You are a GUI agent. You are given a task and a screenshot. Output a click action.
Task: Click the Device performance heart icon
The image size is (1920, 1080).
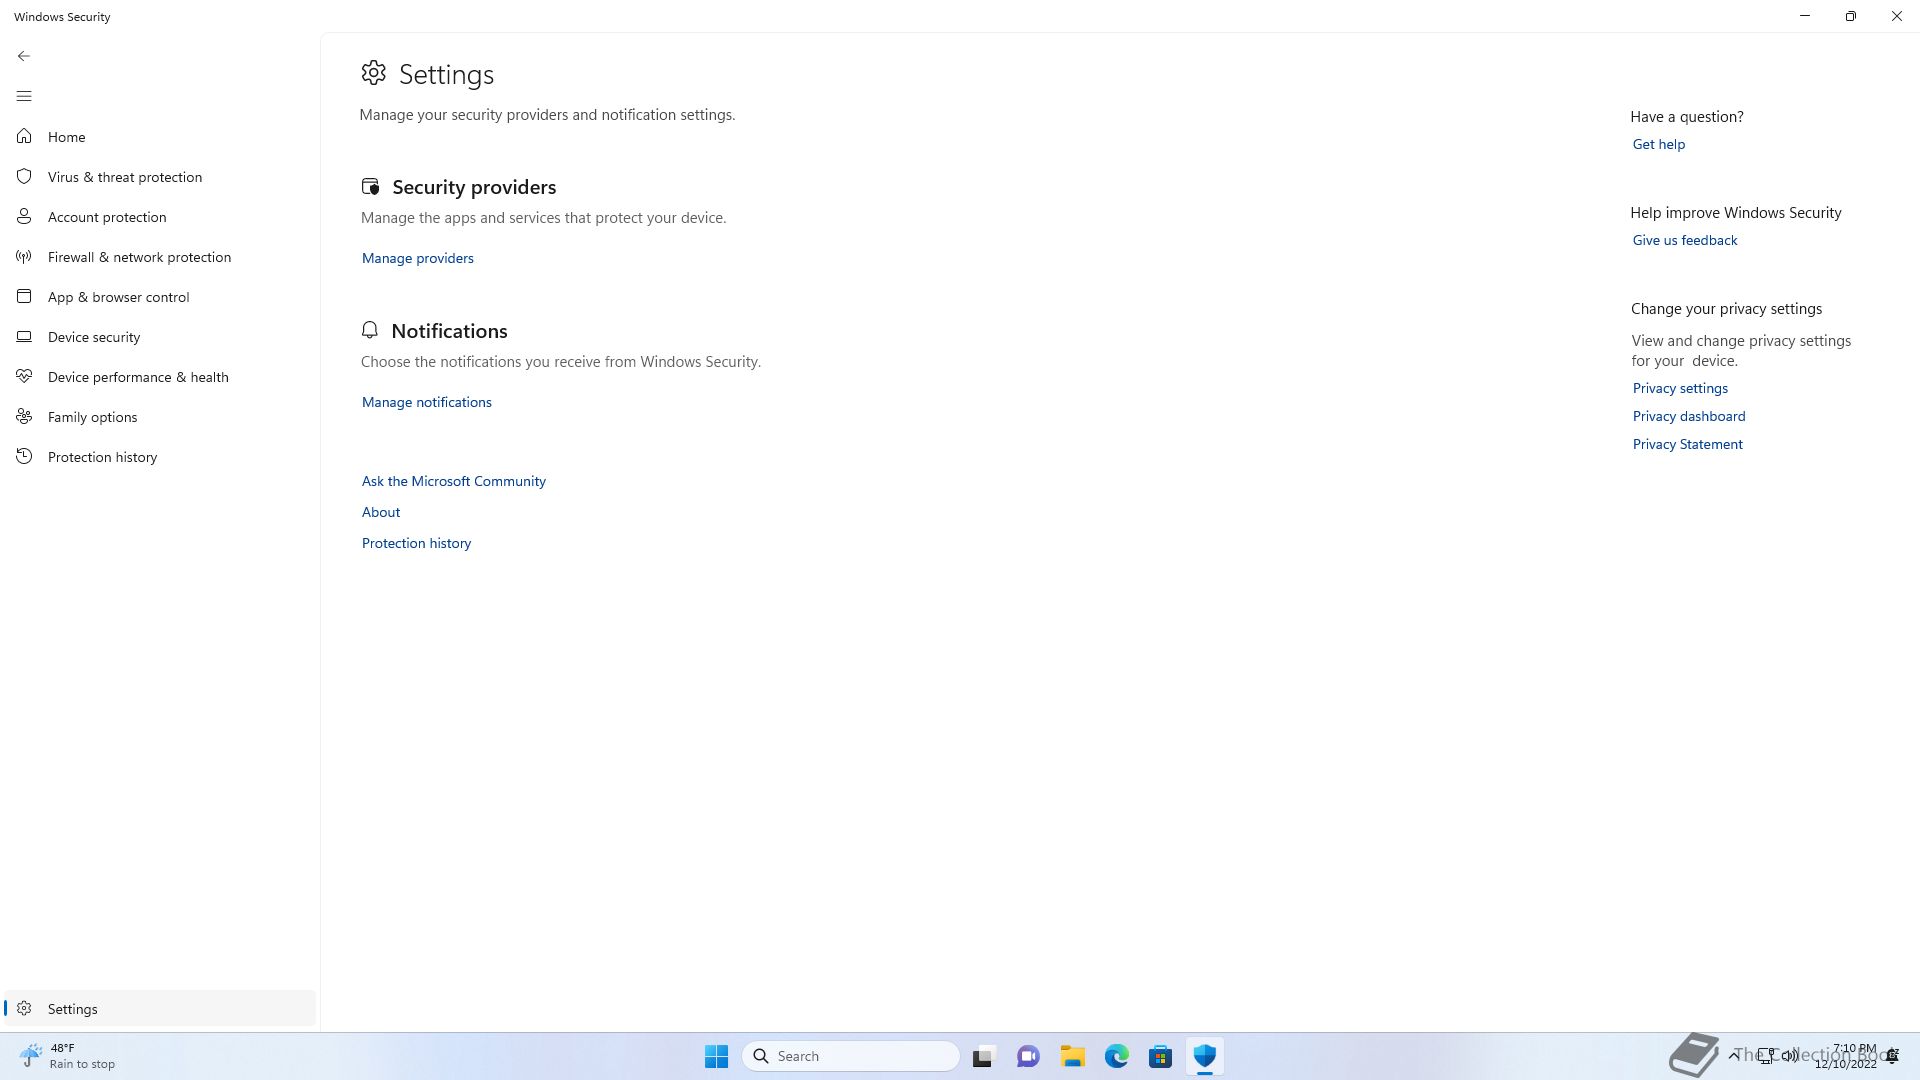pyautogui.click(x=24, y=376)
